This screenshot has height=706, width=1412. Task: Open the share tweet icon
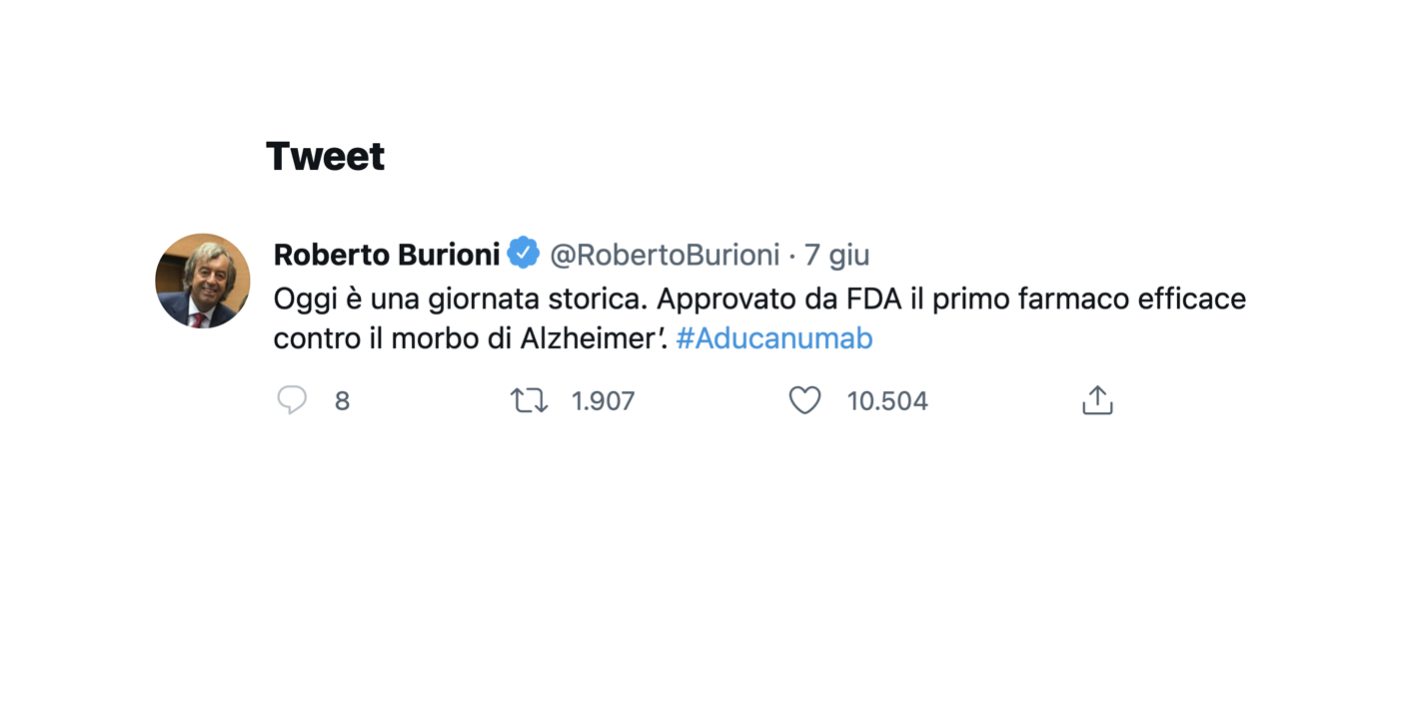(x=1097, y=401)
